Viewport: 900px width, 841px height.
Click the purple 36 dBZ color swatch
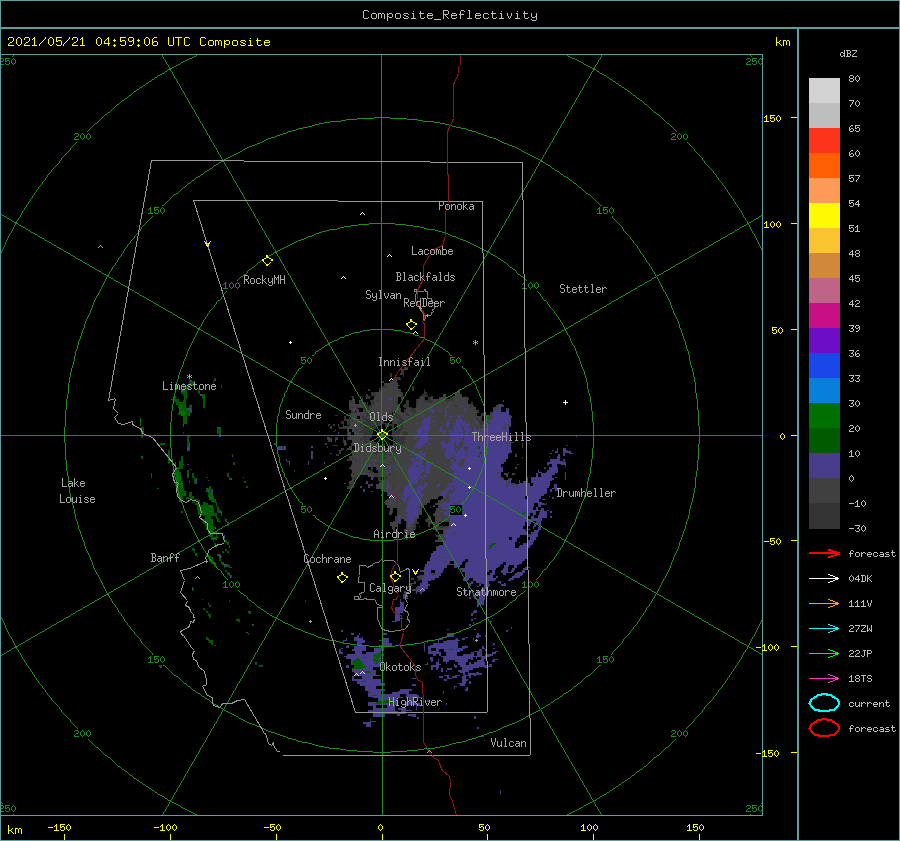pyautogui.click(x=824, y=340)
